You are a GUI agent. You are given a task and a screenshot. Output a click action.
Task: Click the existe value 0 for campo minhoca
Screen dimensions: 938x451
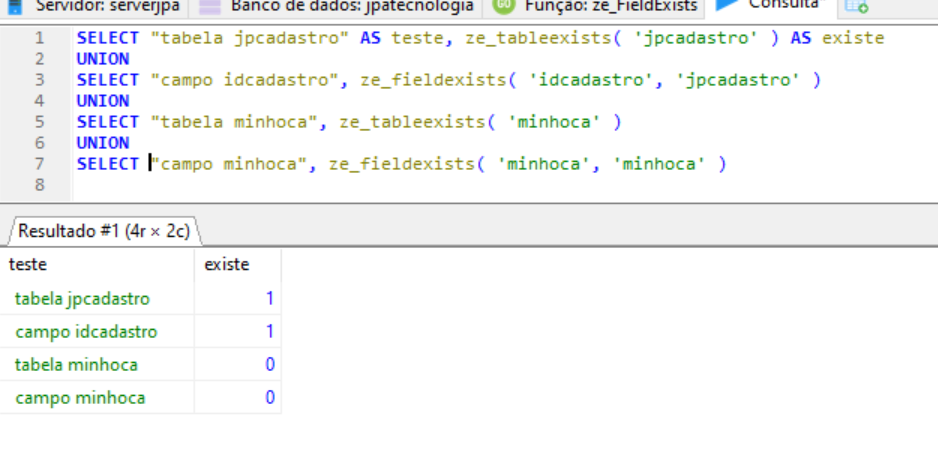[237, 397]
